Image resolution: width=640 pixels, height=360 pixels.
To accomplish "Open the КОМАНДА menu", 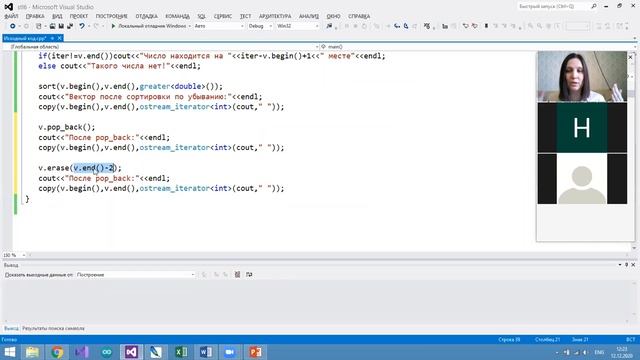I will [x=178, y=16].
